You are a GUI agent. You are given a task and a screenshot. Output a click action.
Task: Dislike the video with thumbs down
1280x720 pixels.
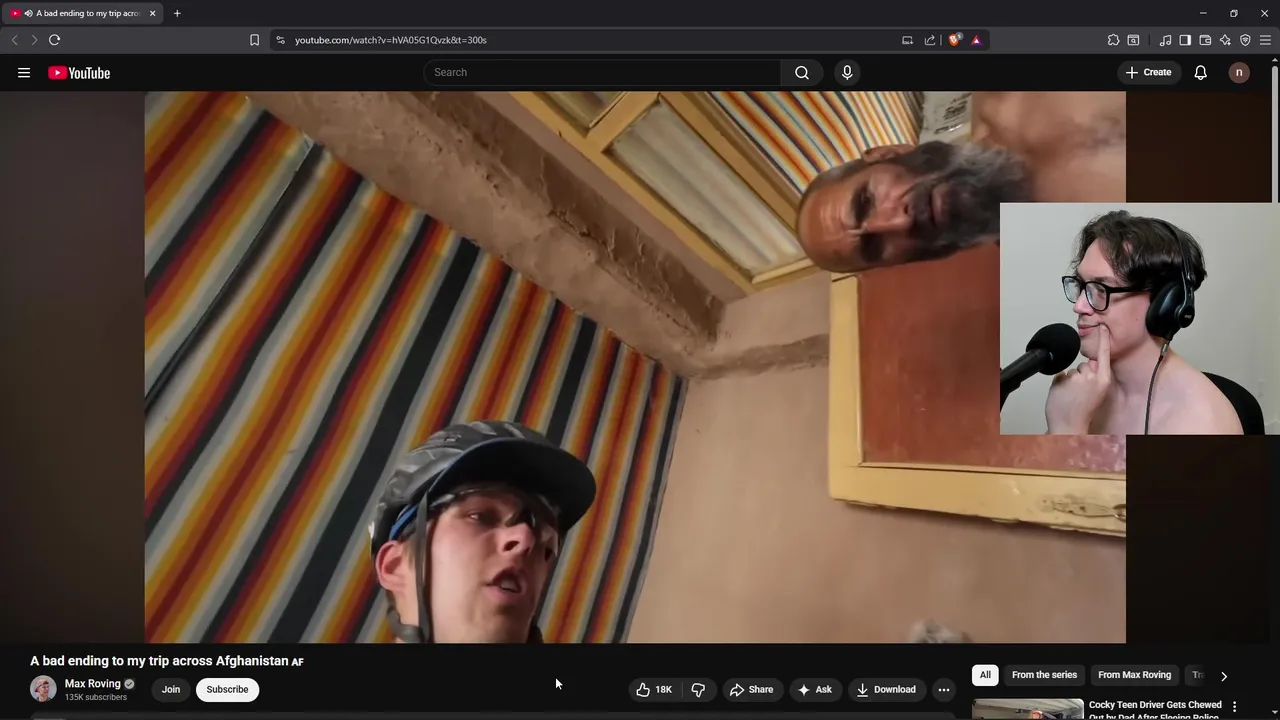point(698,689)
